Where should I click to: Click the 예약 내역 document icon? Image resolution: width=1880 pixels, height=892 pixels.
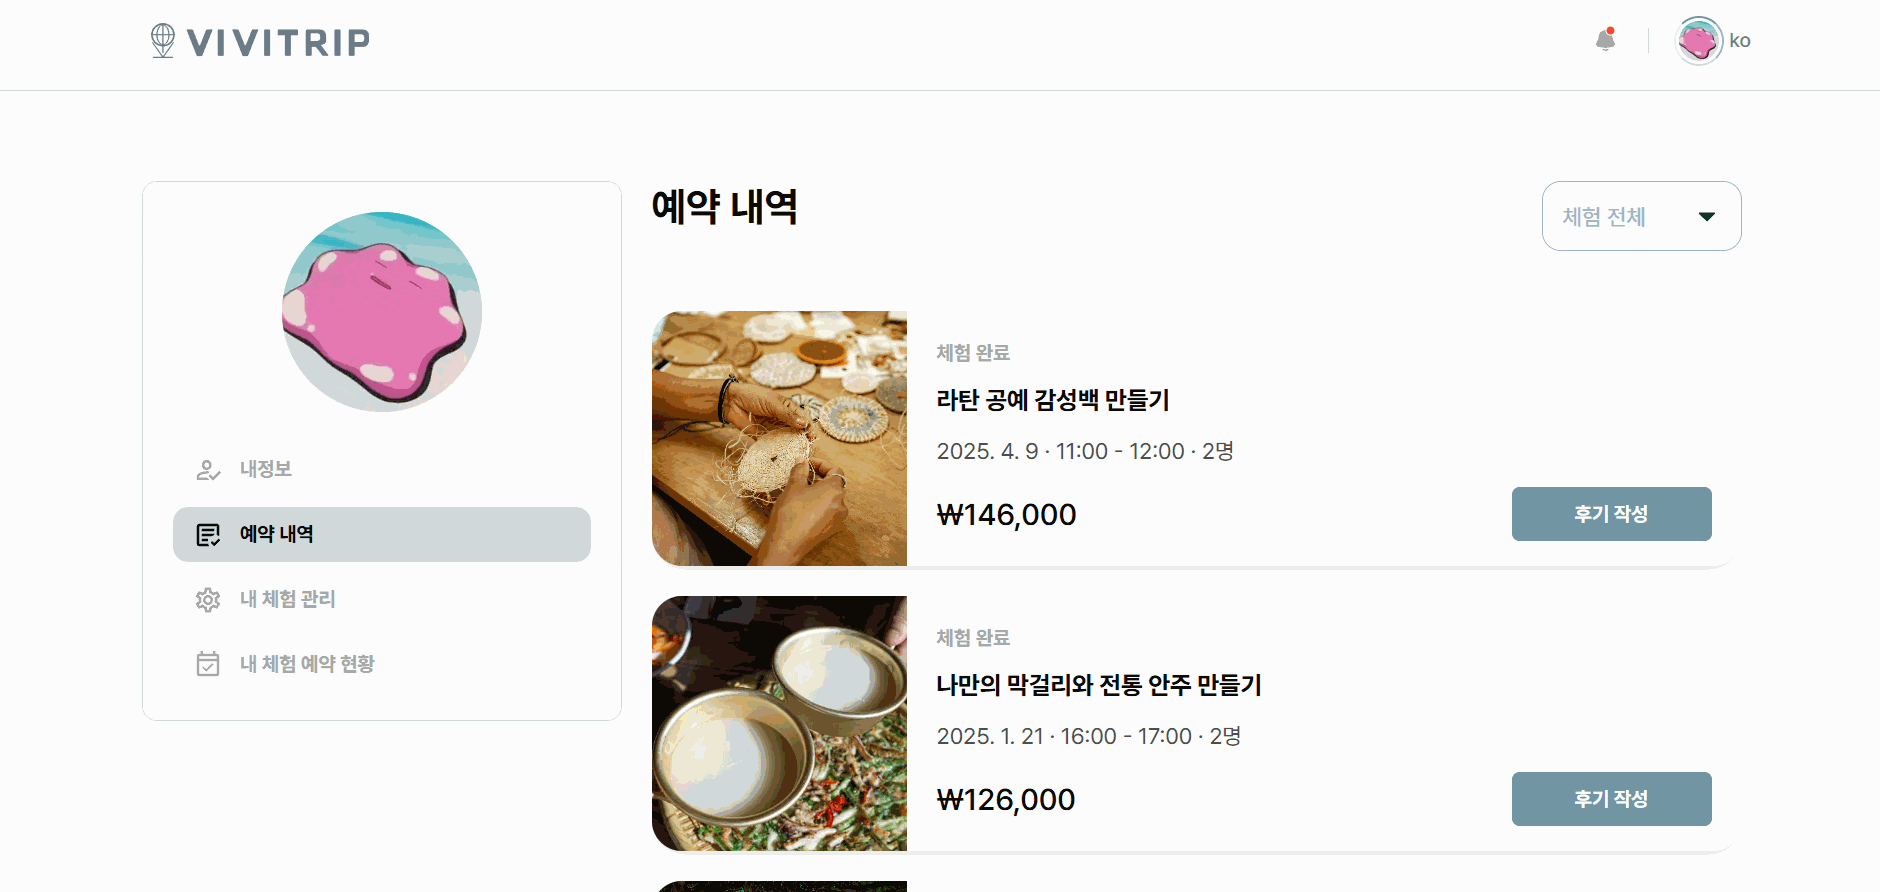point(207,534)
